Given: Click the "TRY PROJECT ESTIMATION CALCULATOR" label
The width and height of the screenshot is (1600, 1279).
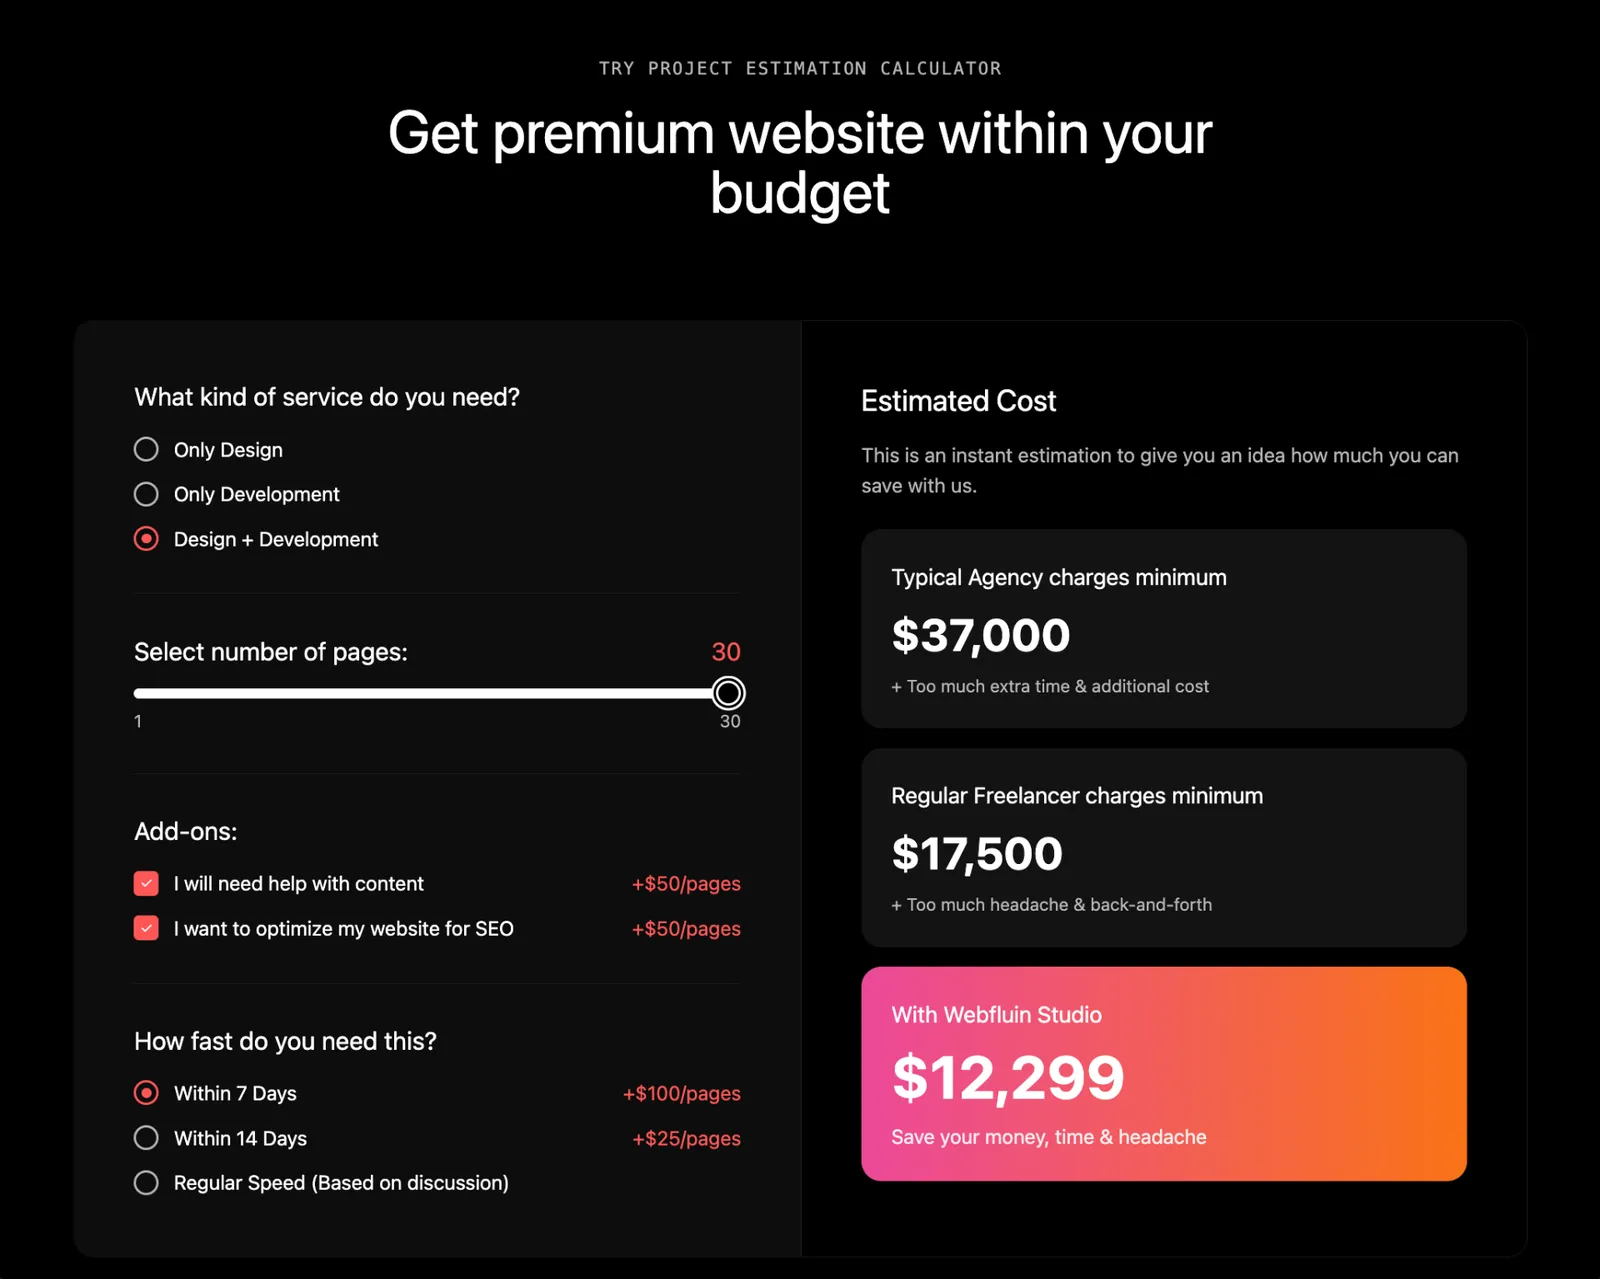Looking at the screenshot, I should (799, 68).
